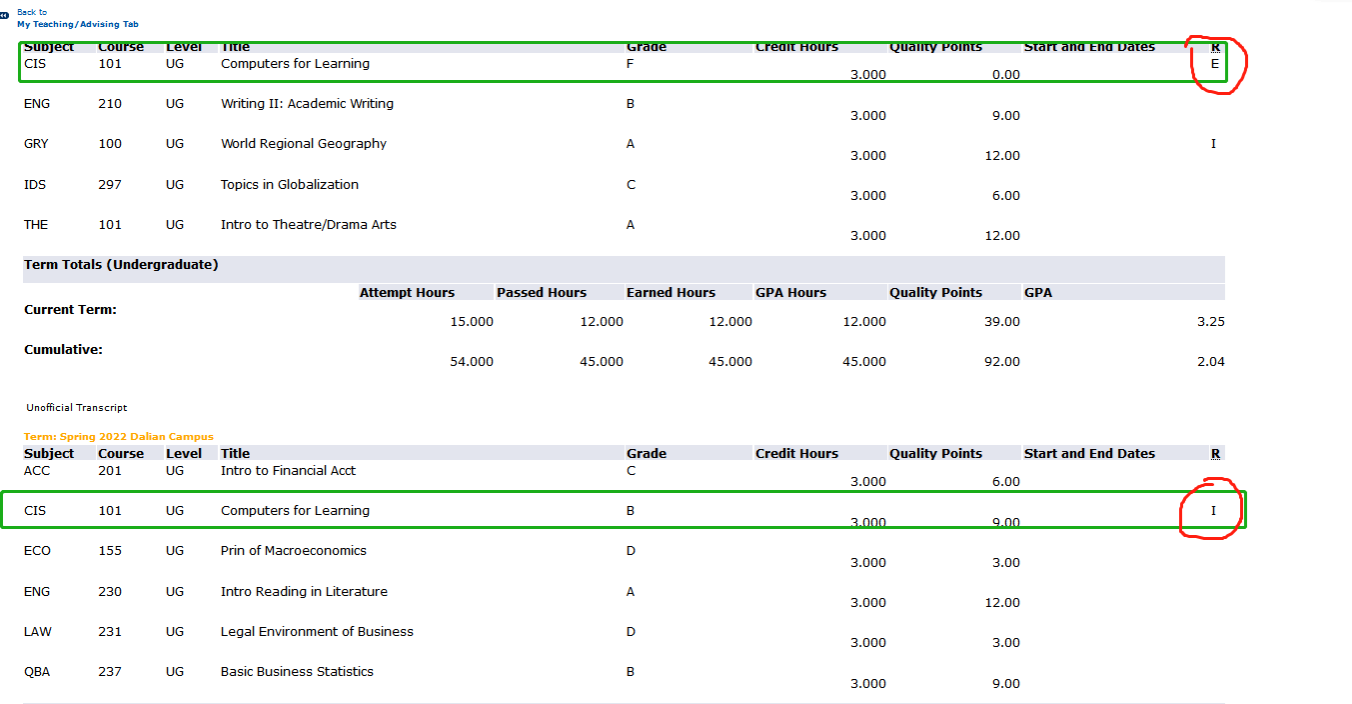Click the Attempt Hours column header
The image size is (1352, 704).
click(x=406, y=293)
